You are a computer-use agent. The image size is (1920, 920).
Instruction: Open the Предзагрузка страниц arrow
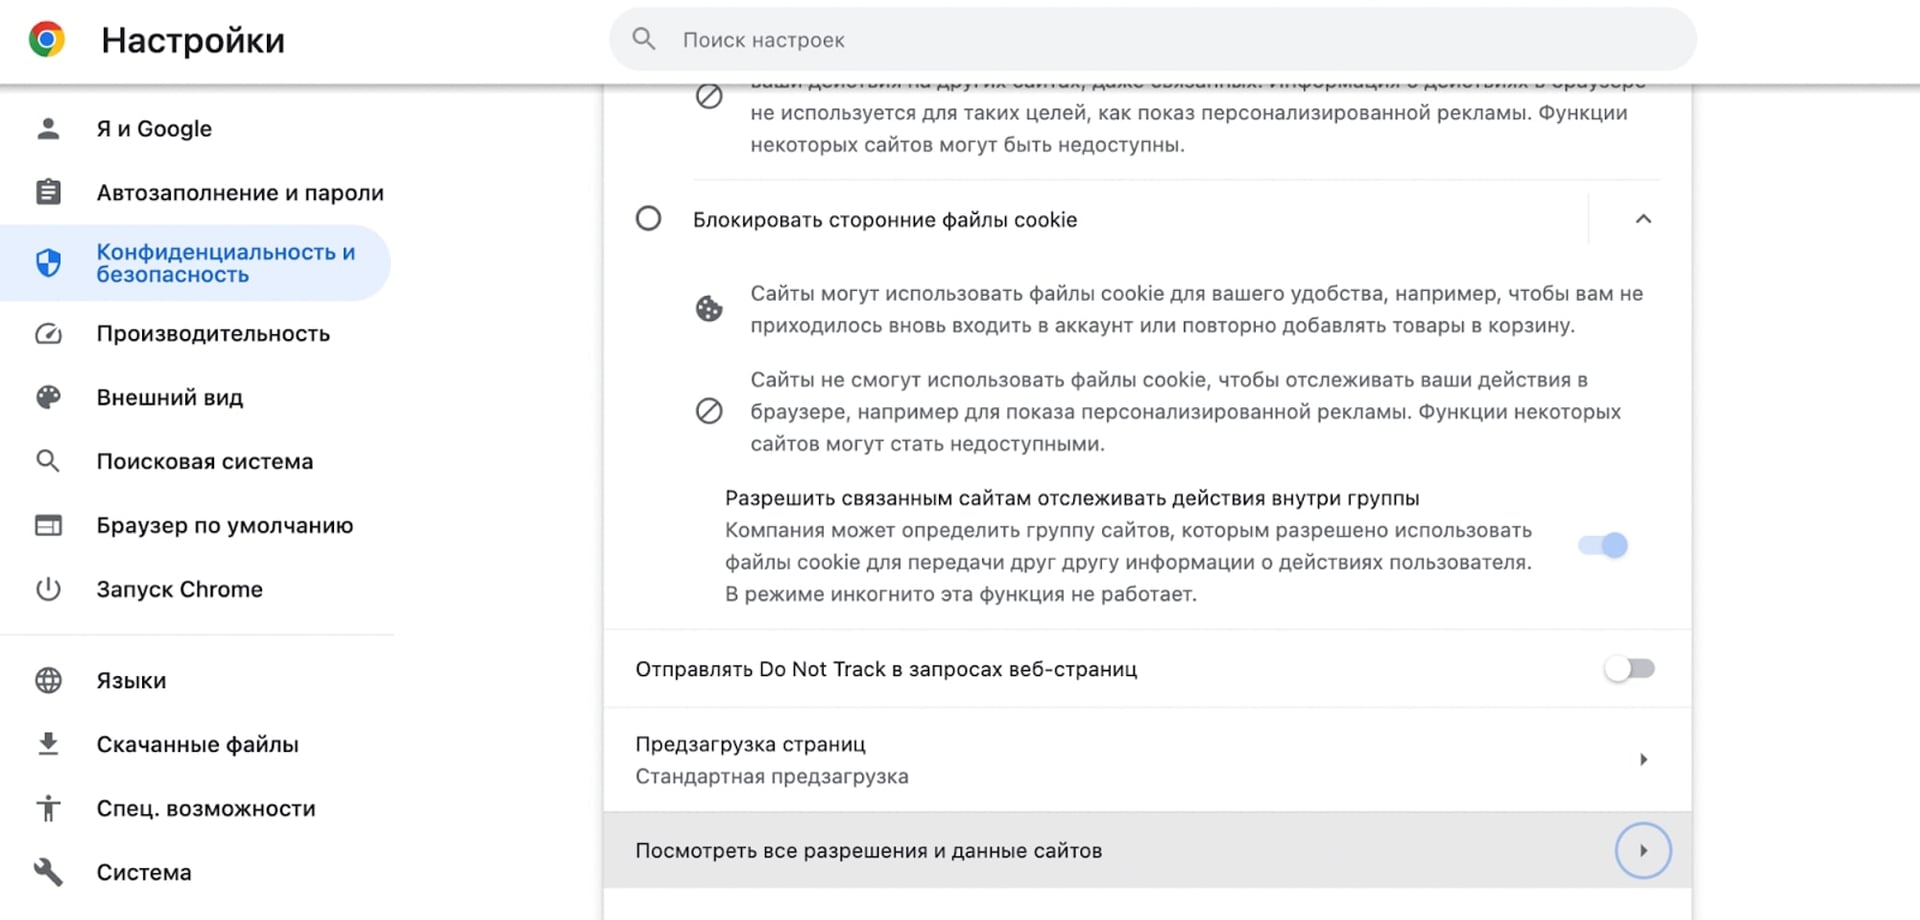(x=1643, y=760)
